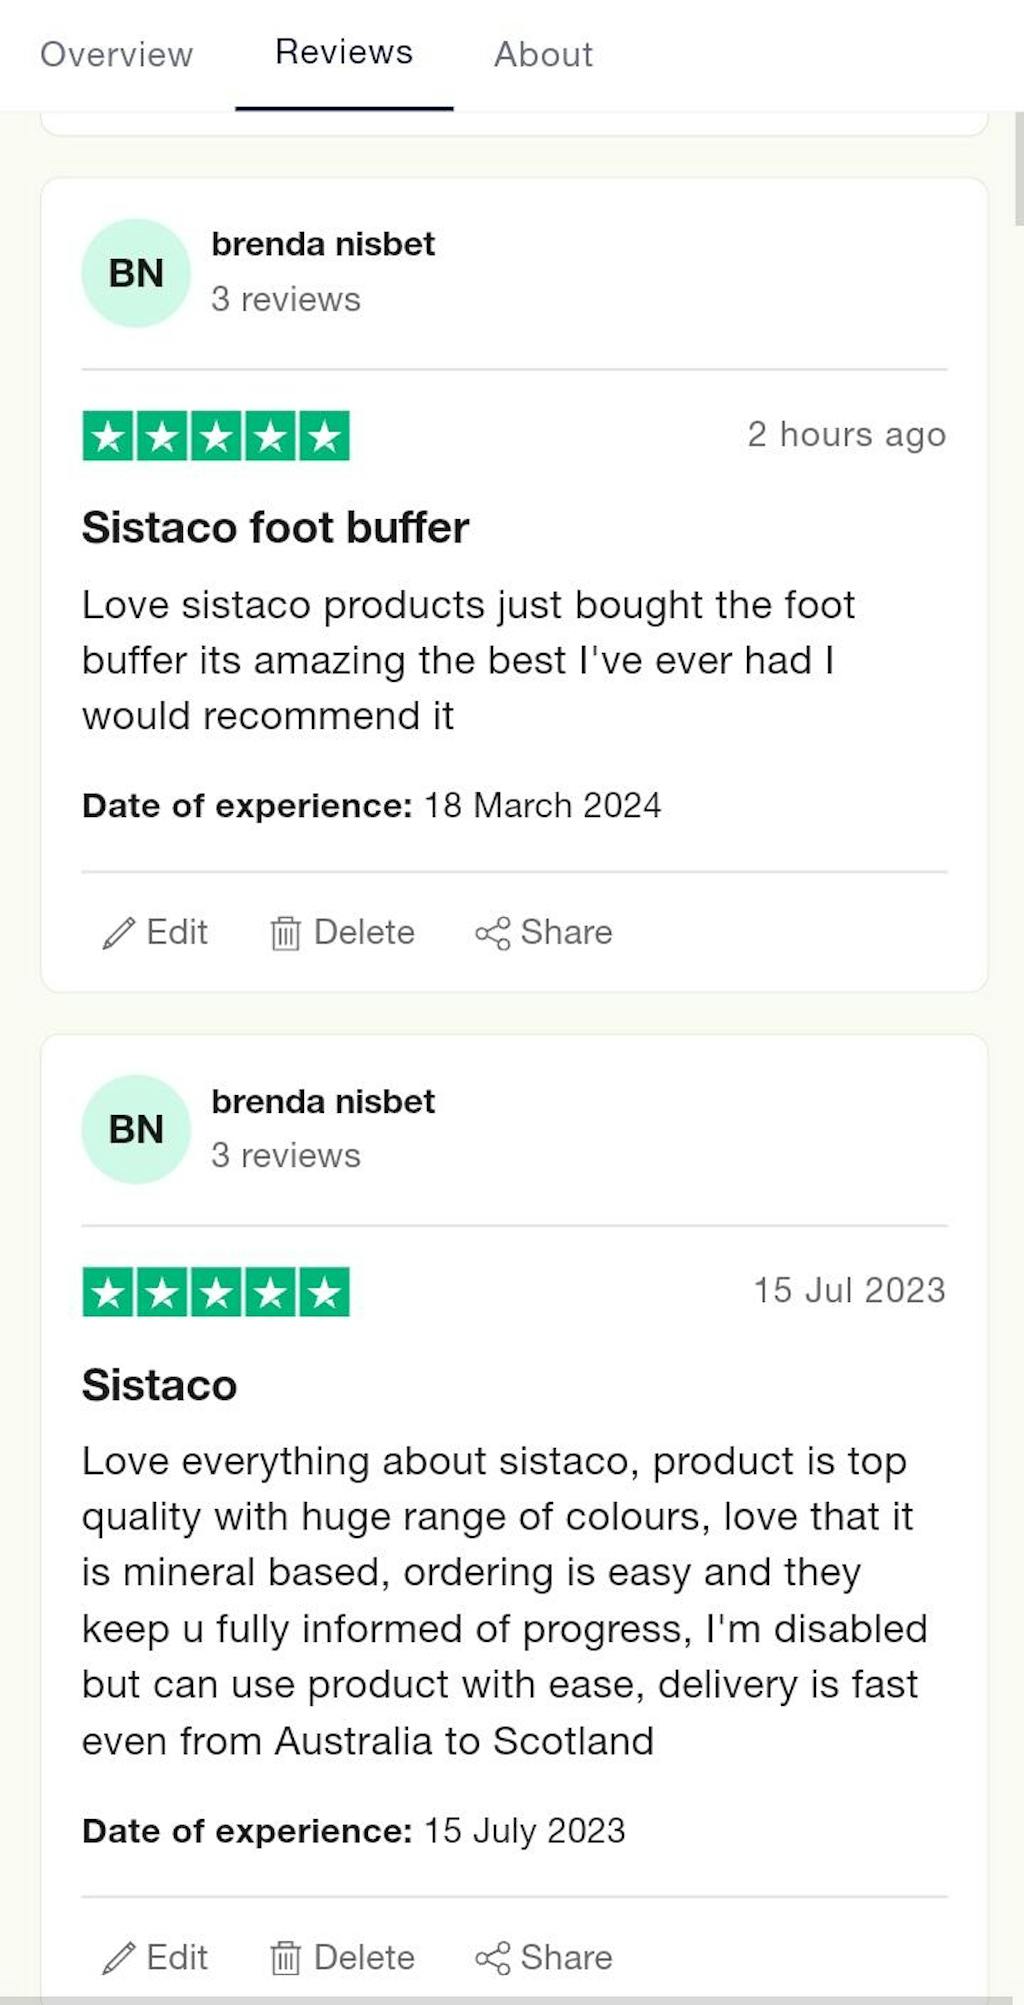Screen dimensions: 1024x2005
Task: Open the 'Sistaco' review title
Action: coord(159,1385)
